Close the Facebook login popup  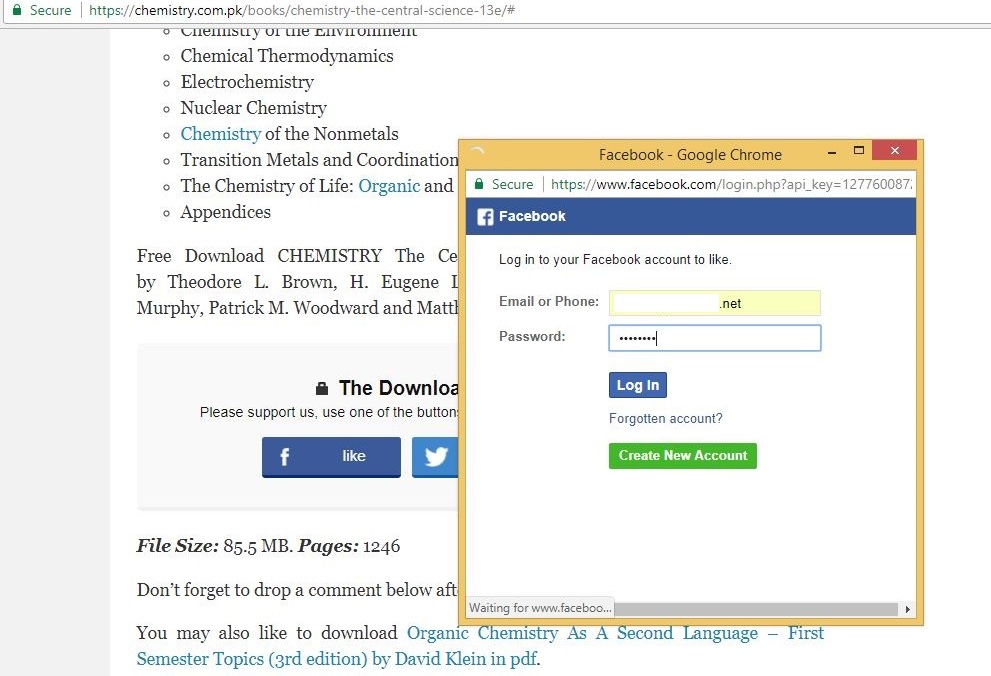tap(894, 151)
